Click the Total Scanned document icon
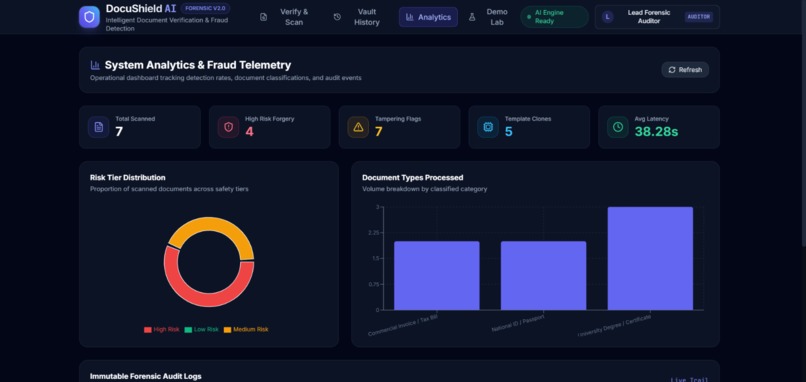806x382 pixels. [x=98, y=127]
